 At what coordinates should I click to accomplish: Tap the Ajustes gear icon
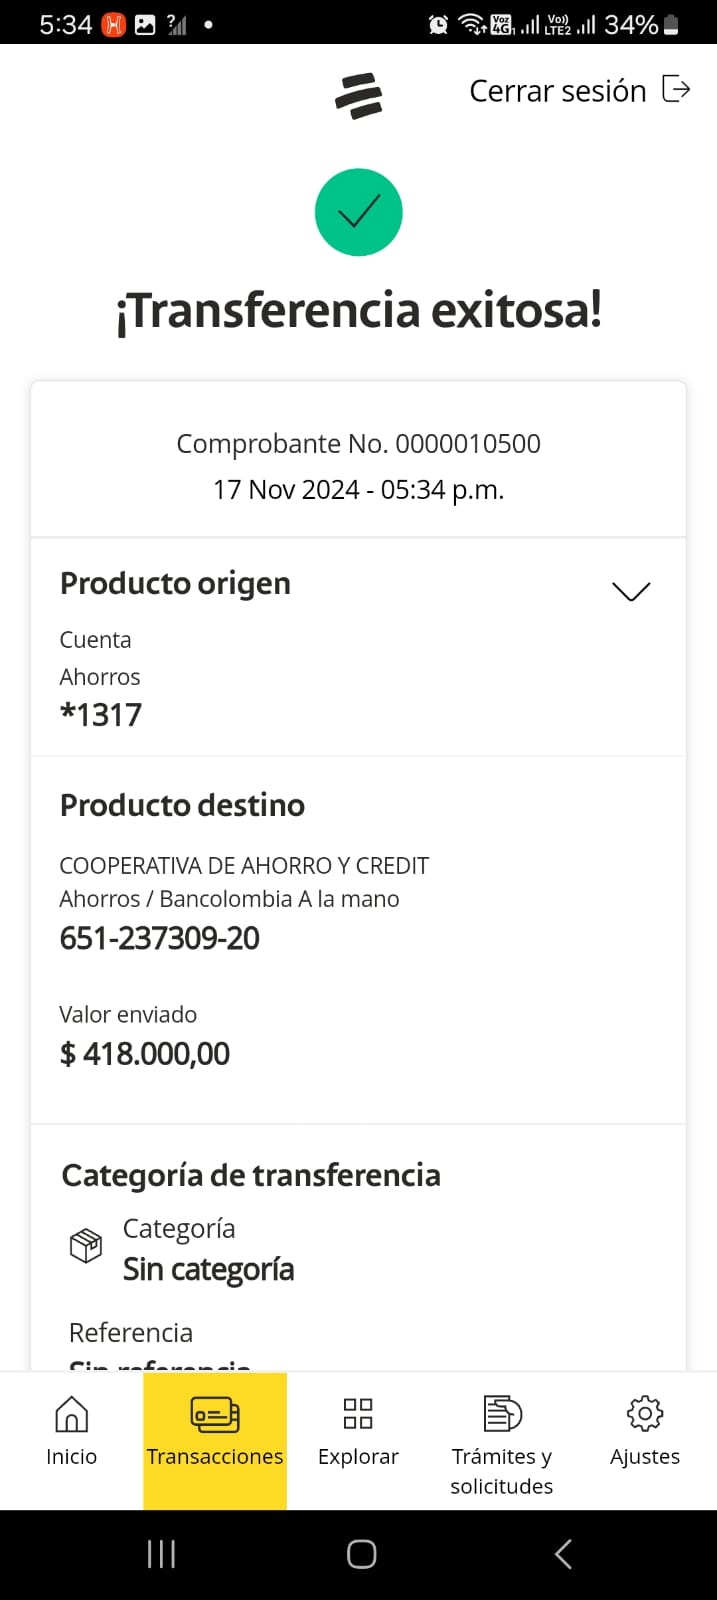tap(645, 1414)
